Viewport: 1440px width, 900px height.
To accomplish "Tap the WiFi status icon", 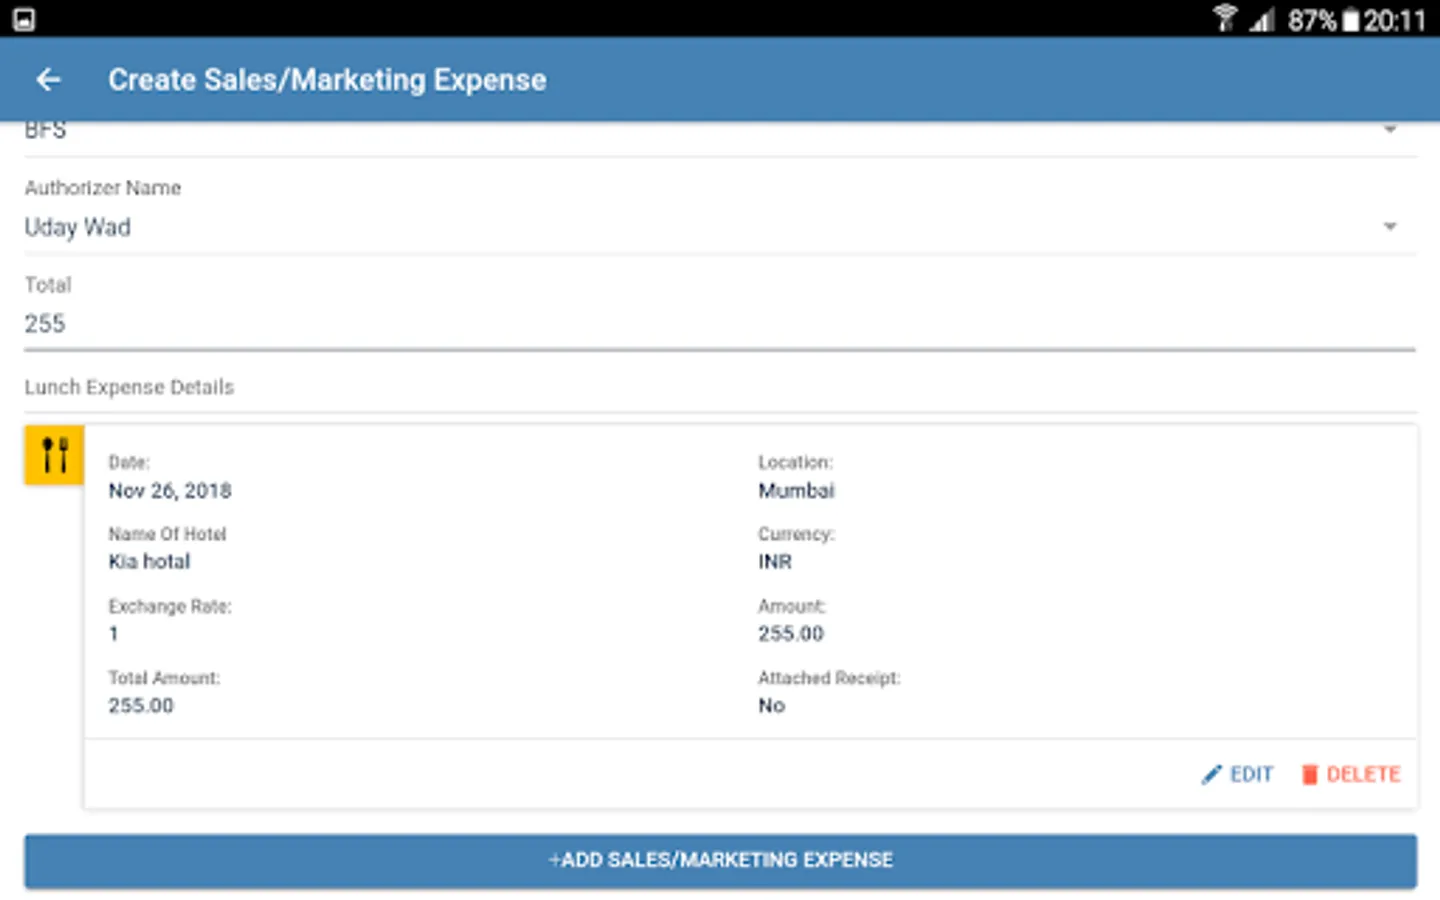I will point(1224,19).
